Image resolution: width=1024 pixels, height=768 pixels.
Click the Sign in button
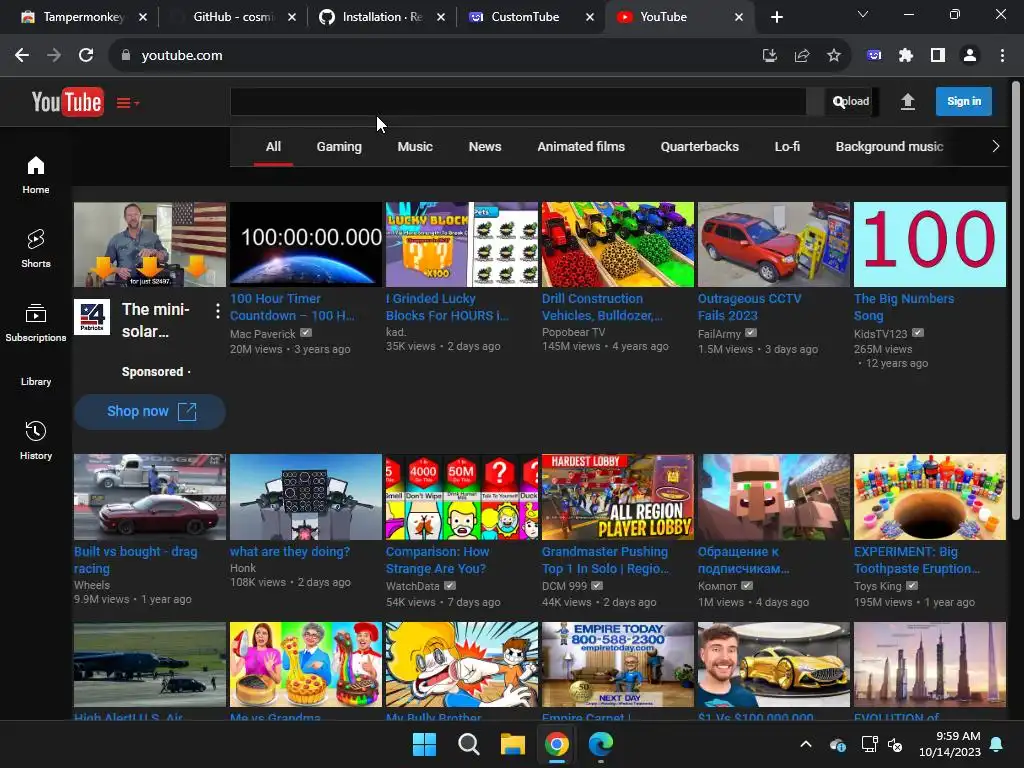(x=963, y=101)
